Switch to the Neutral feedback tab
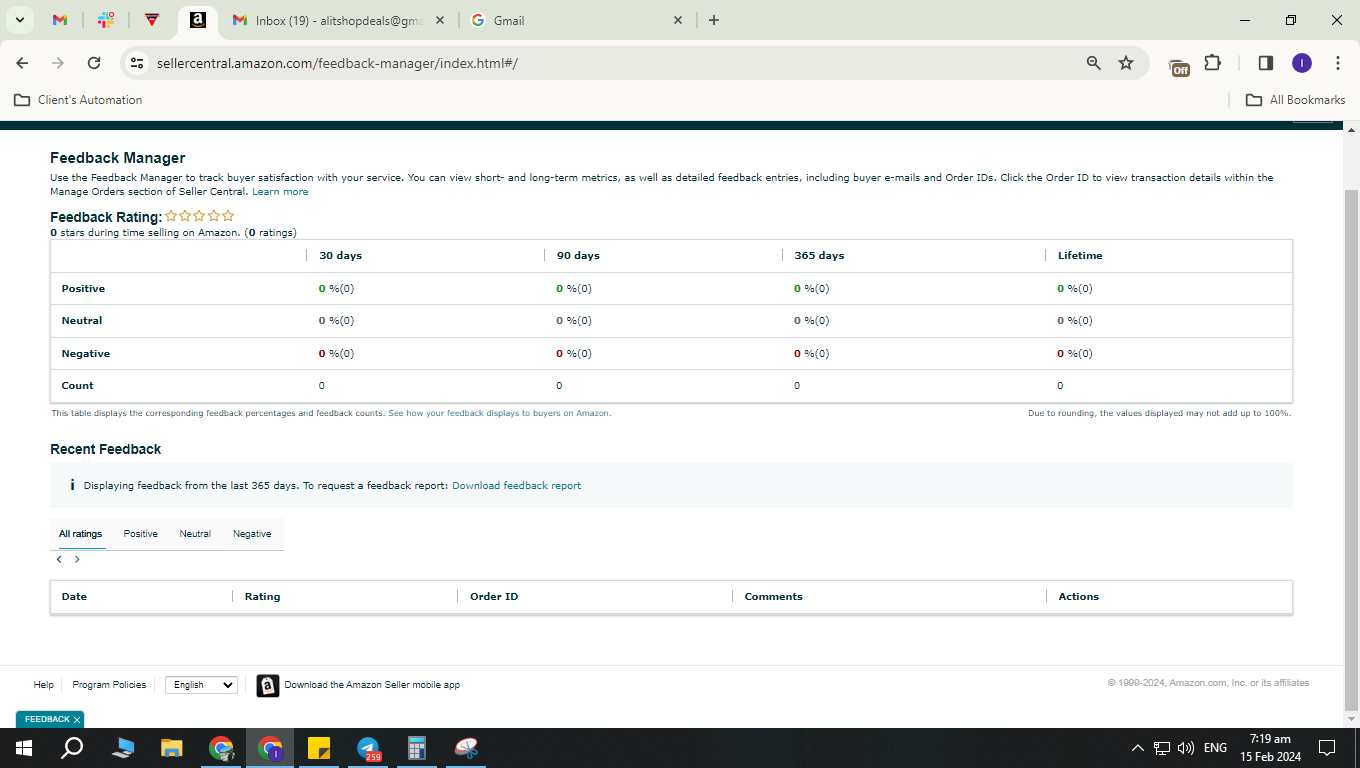The width and height of the screenshot is (1360, 768). (195, 534)
